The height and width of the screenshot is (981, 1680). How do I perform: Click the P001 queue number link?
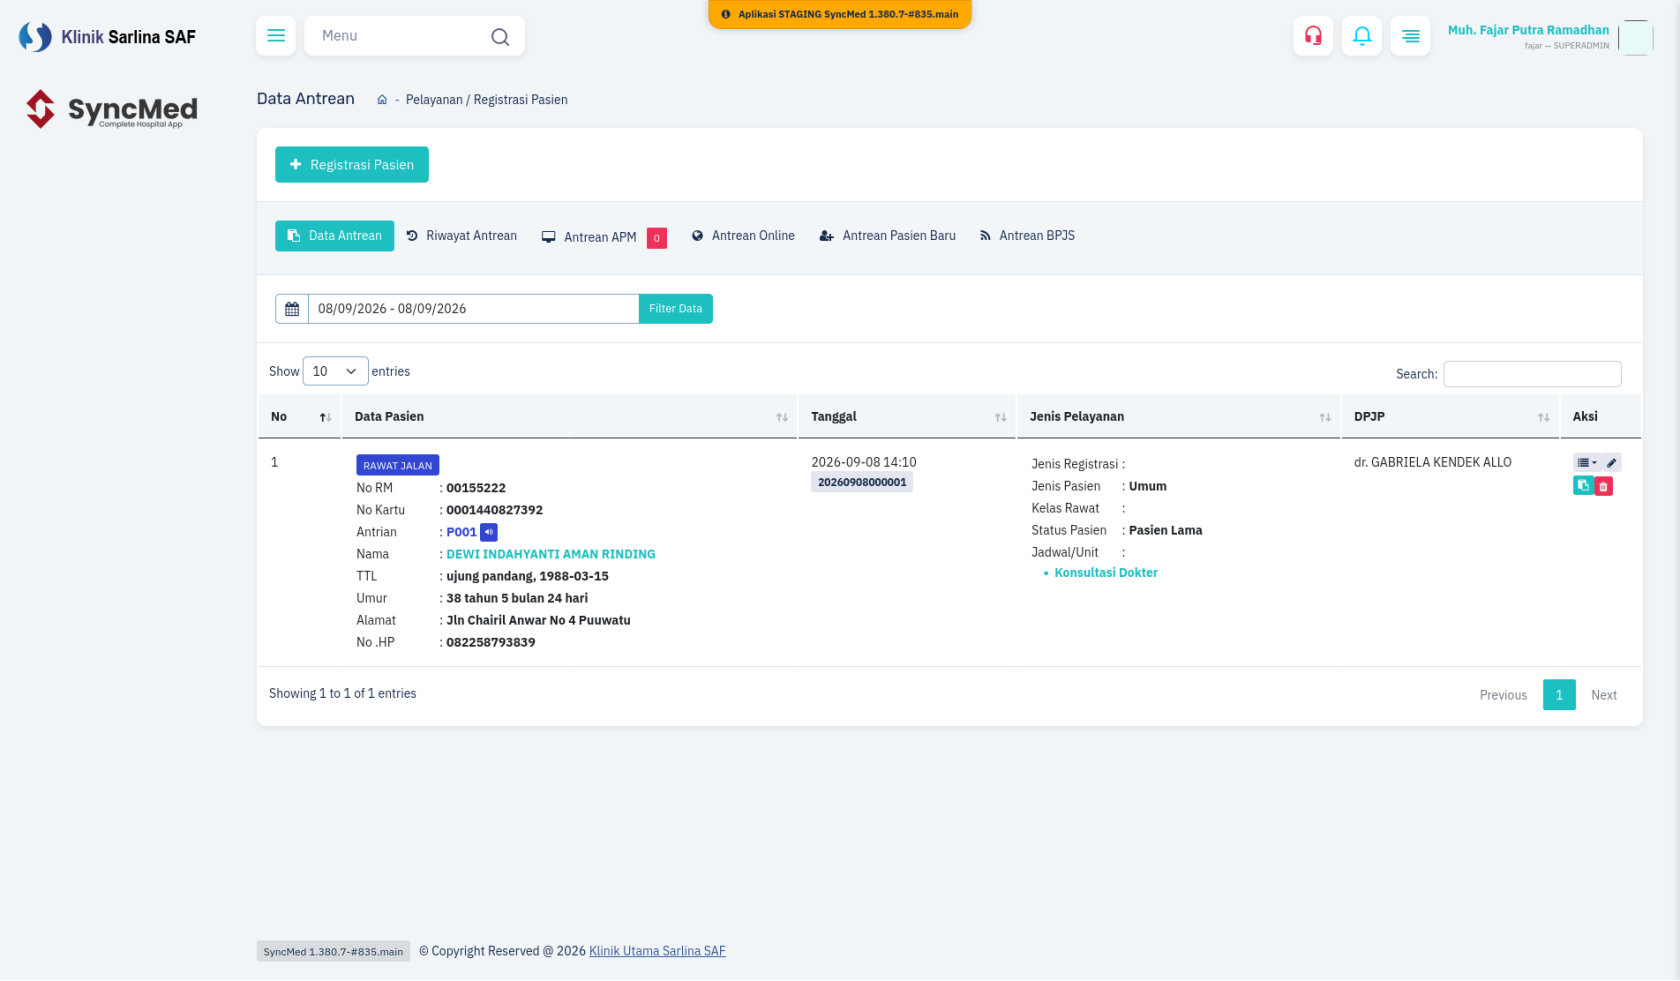pos(461,532)
